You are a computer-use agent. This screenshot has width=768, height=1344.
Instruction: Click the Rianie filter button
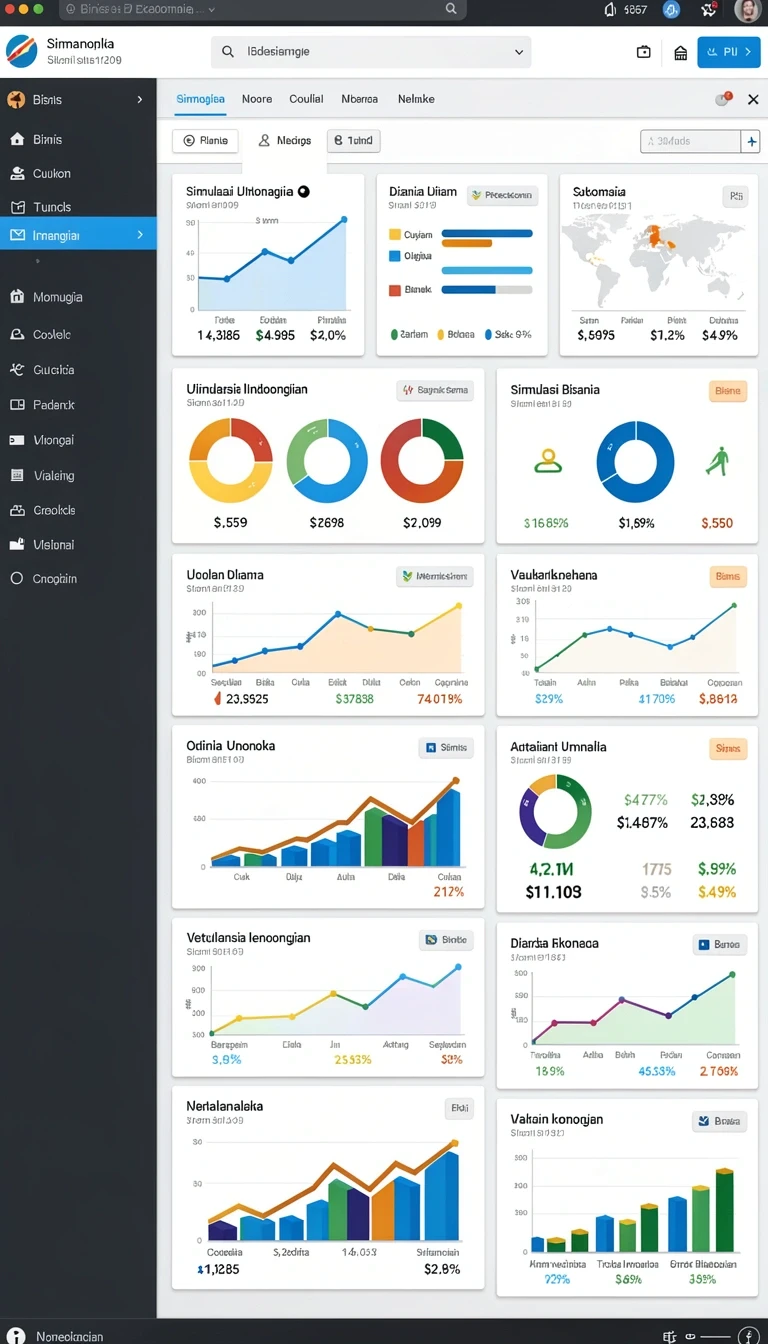[x=205, y=141]
